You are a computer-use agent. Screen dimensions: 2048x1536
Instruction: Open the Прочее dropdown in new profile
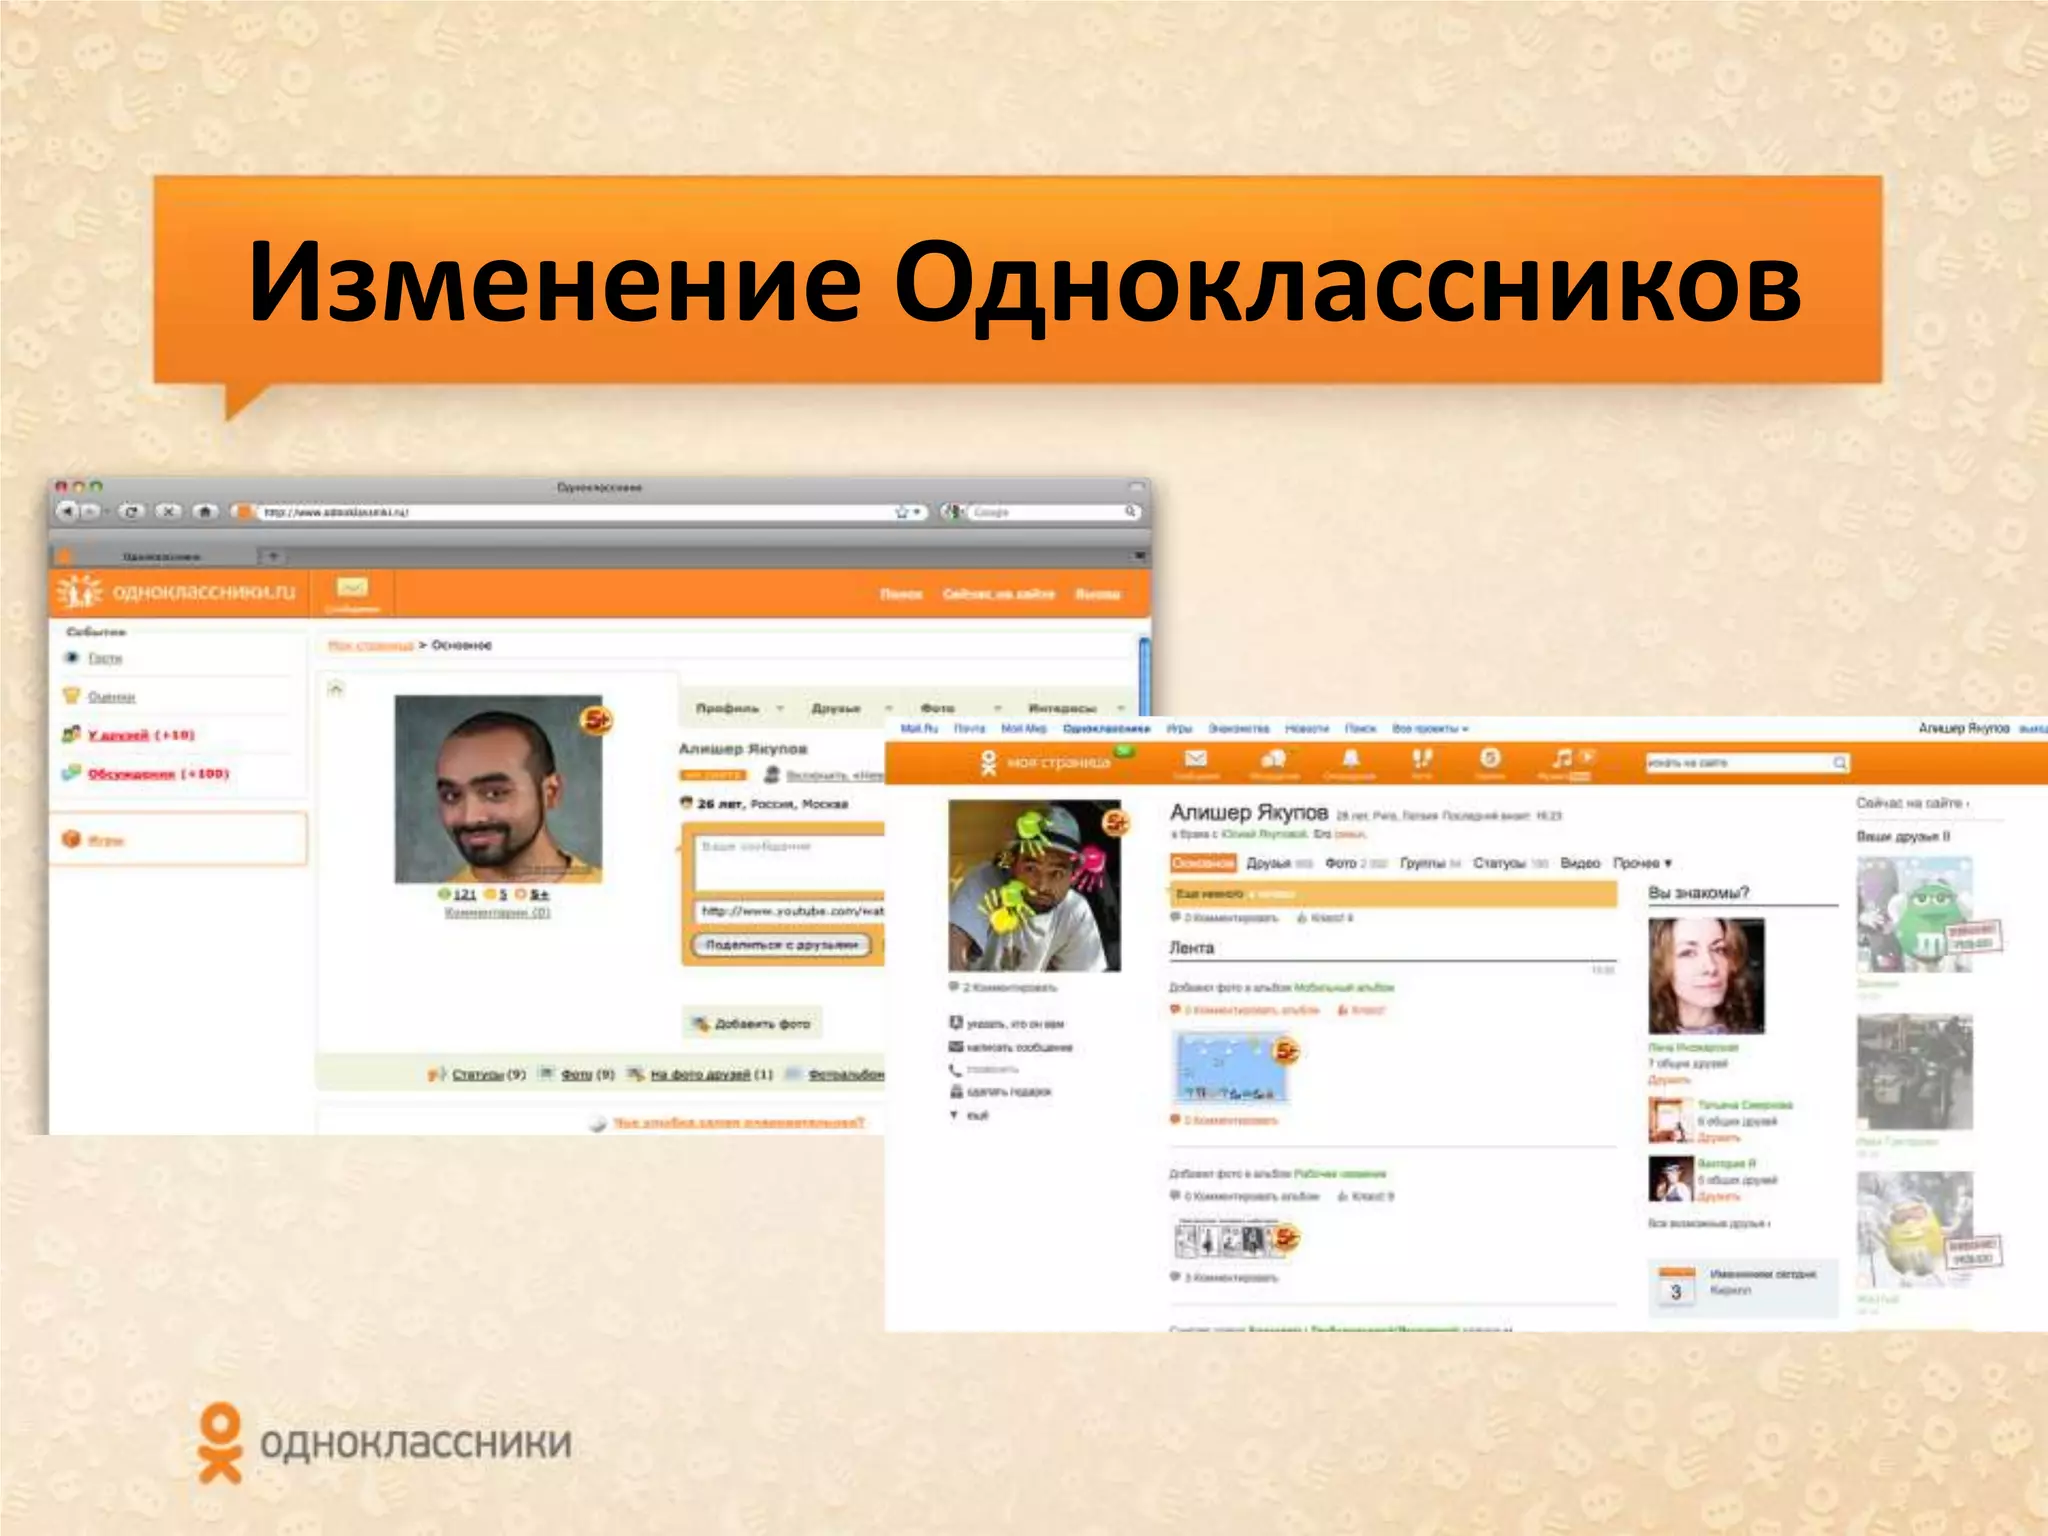click(x=1642, y=863)
